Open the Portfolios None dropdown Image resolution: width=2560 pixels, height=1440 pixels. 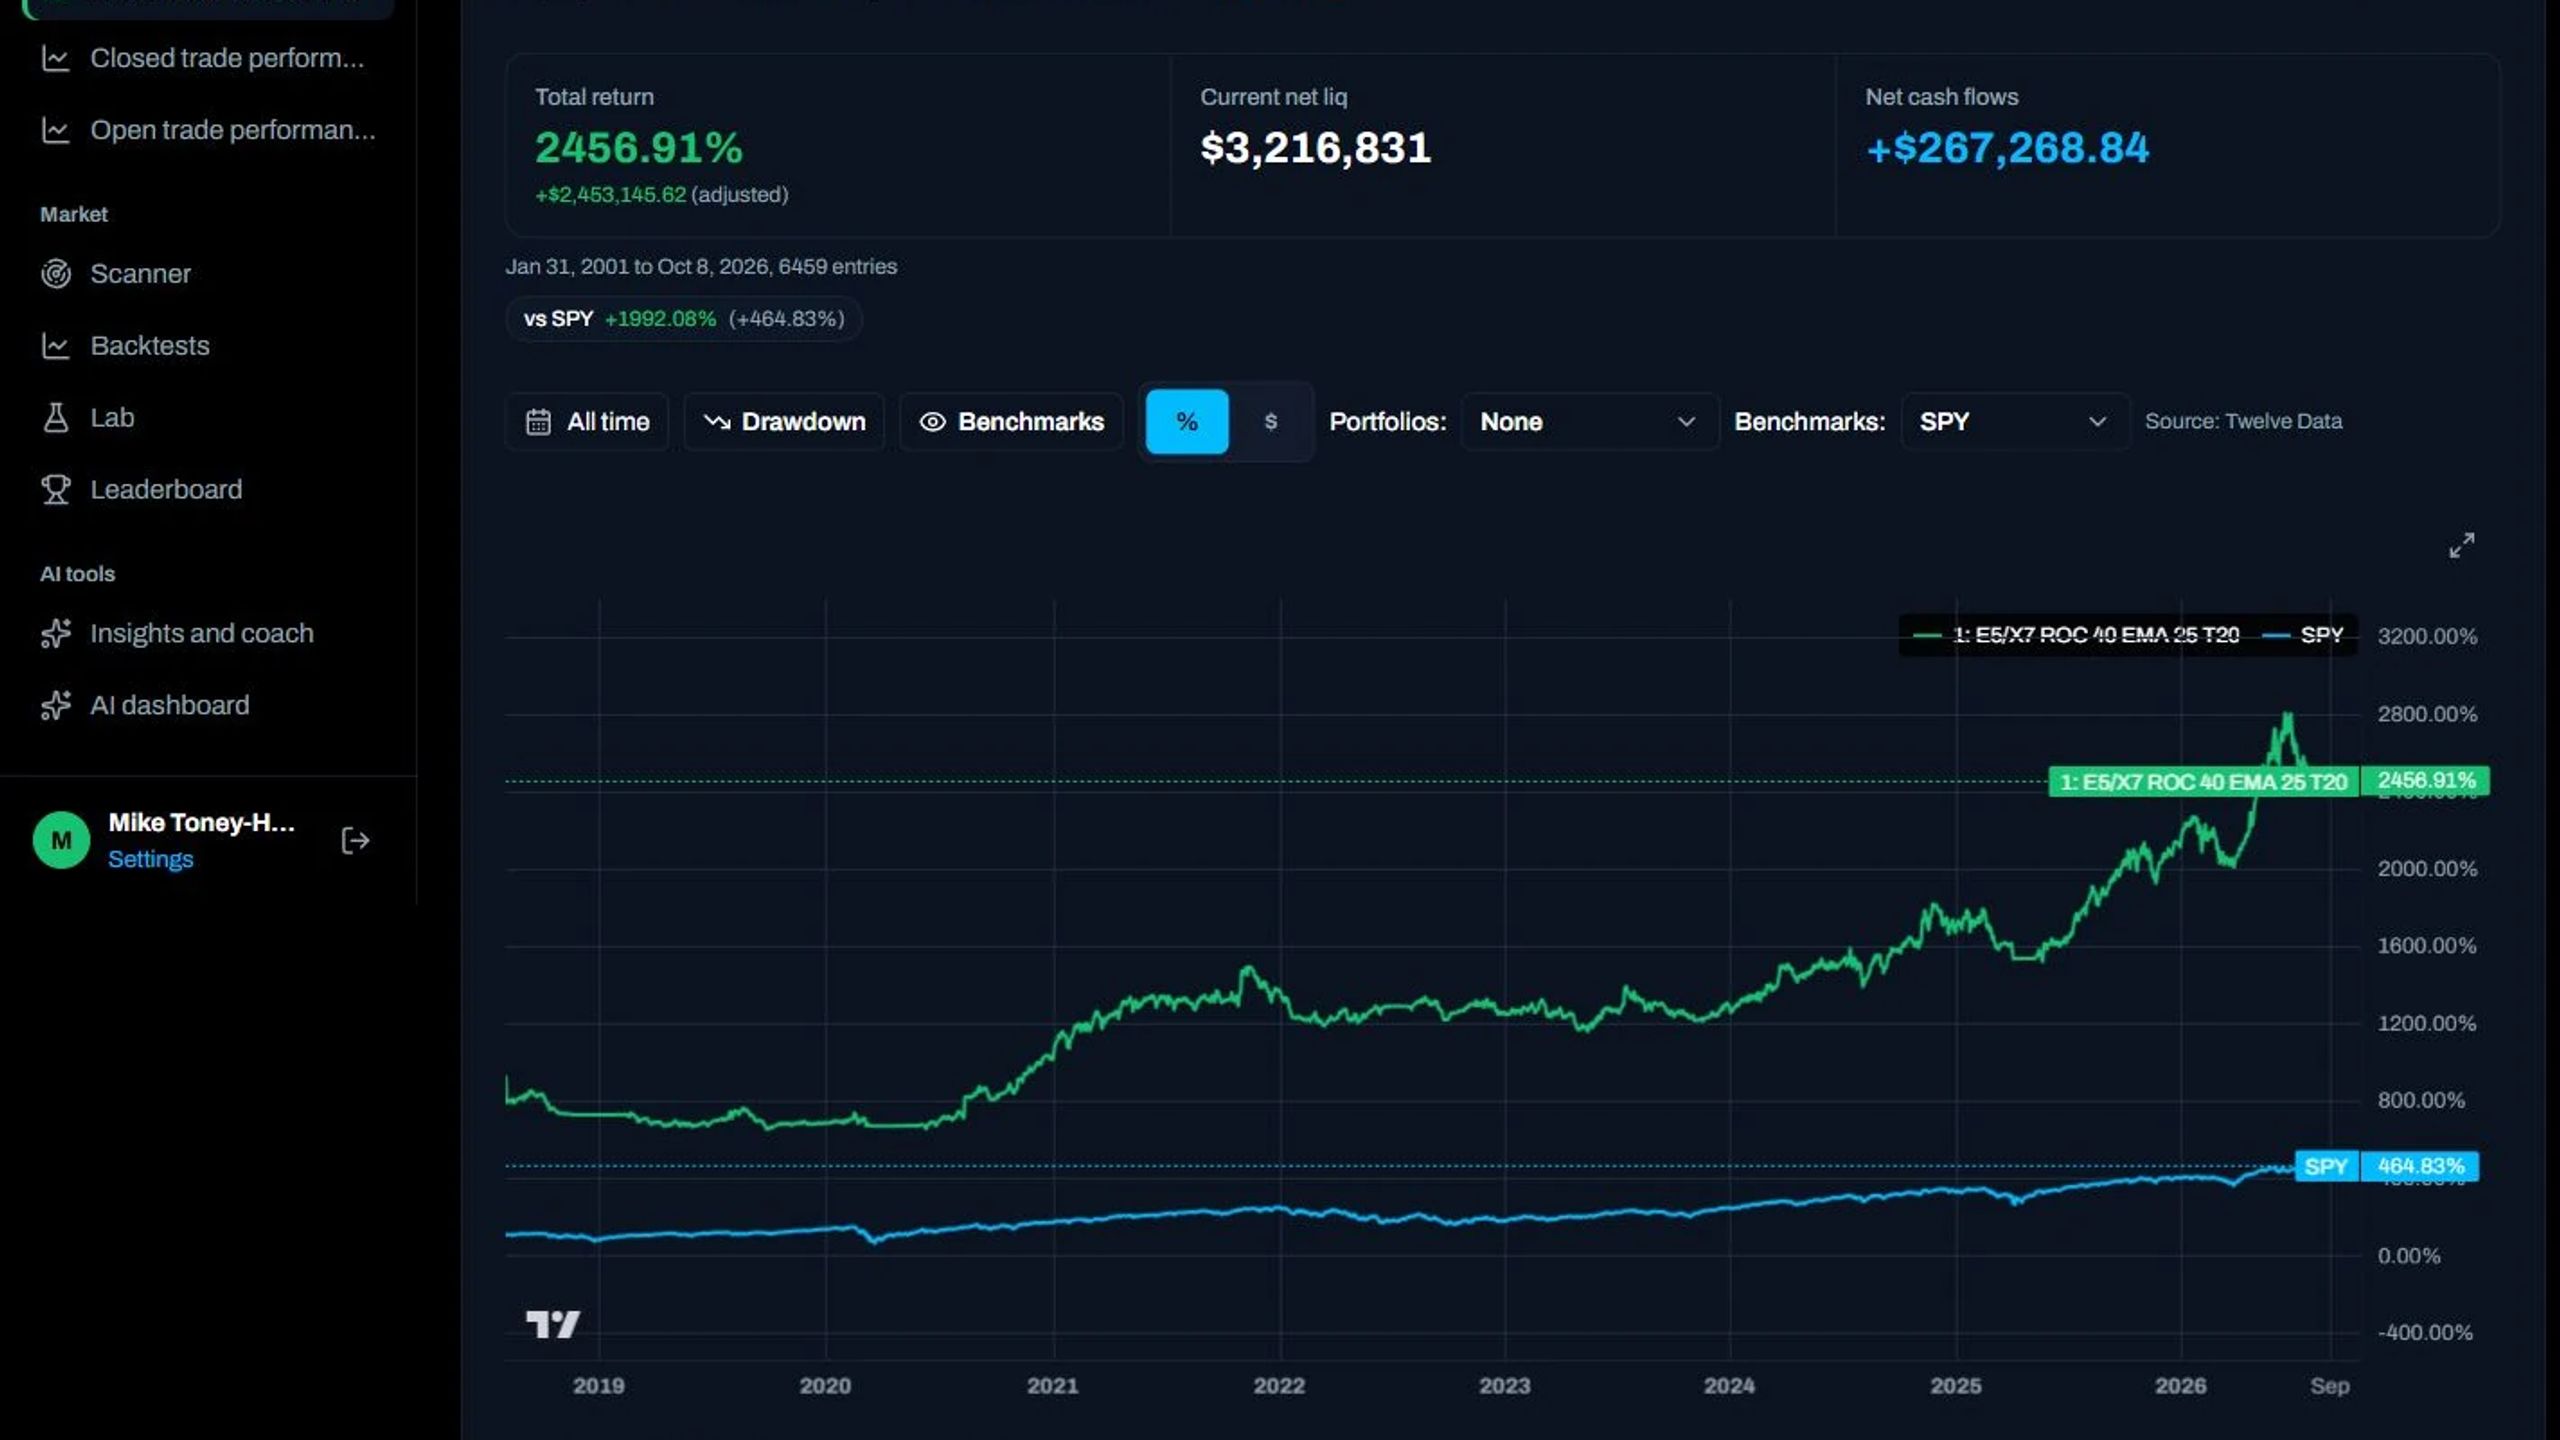coord(1590,422)
